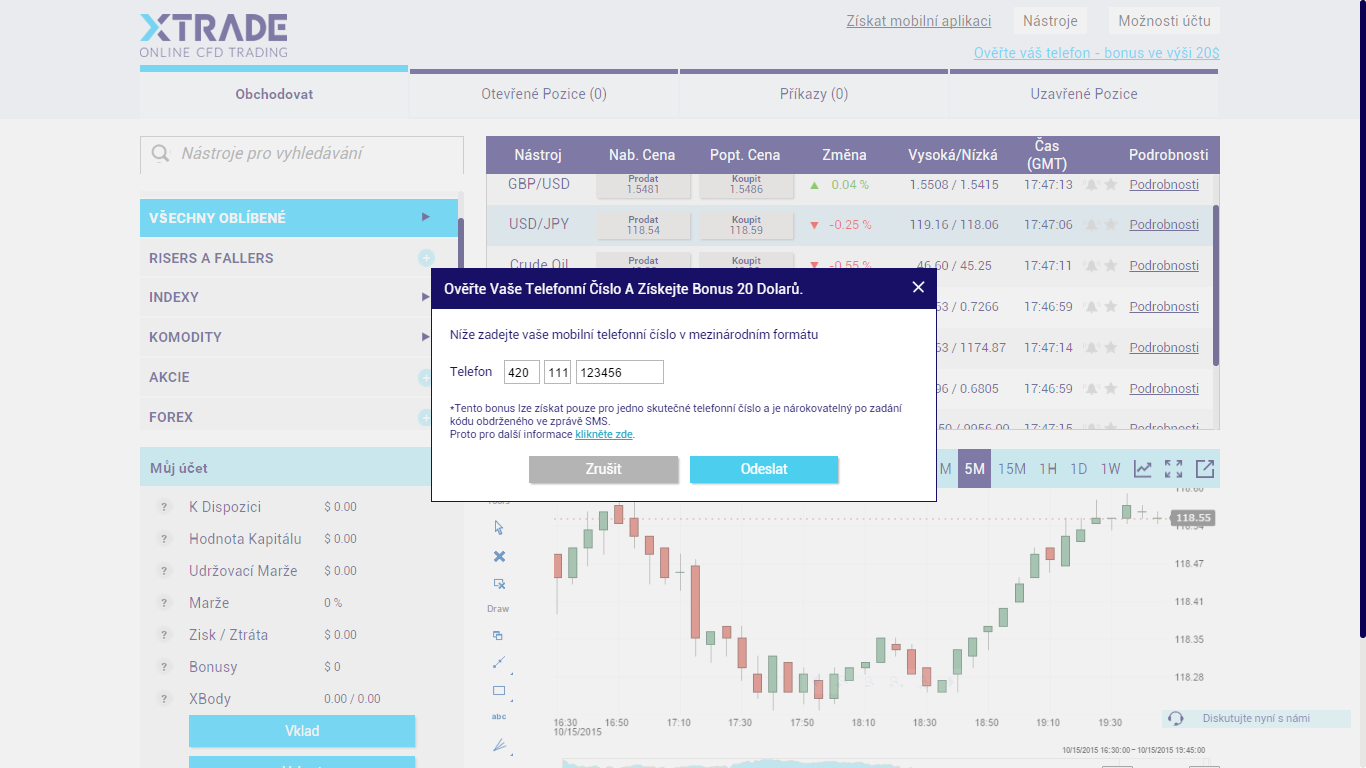Click the instruments table scrollbar
The height and width of the screenshot is (768, 1366).
[1216, 285]
